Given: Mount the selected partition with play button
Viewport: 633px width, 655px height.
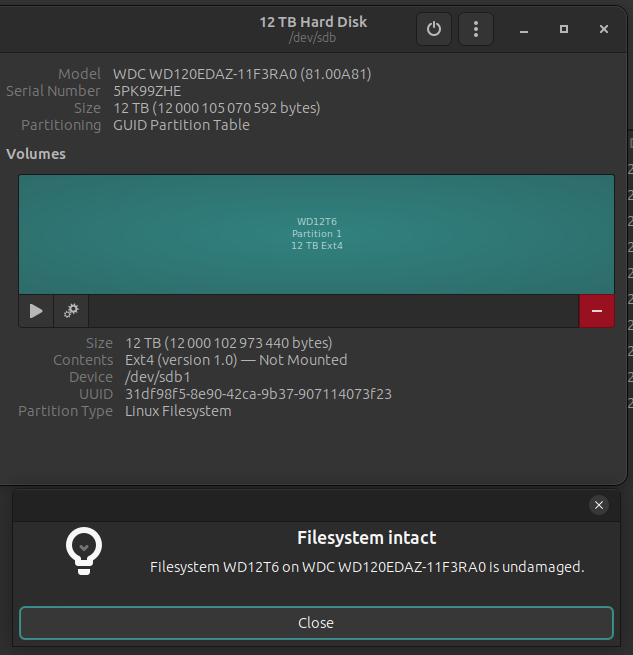Looking at the screenshot, I should pos(36,311).
